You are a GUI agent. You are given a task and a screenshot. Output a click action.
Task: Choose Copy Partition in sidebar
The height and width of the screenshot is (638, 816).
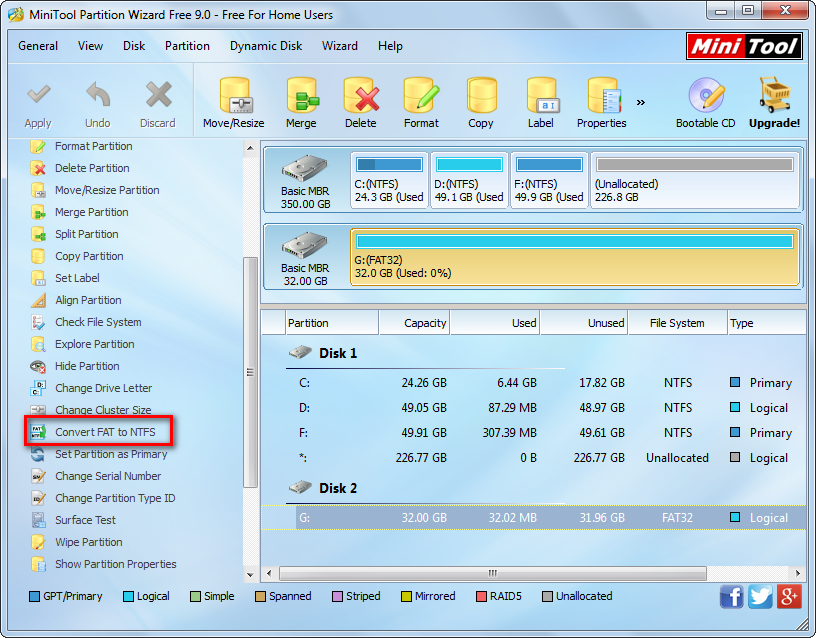coord(89,257)
